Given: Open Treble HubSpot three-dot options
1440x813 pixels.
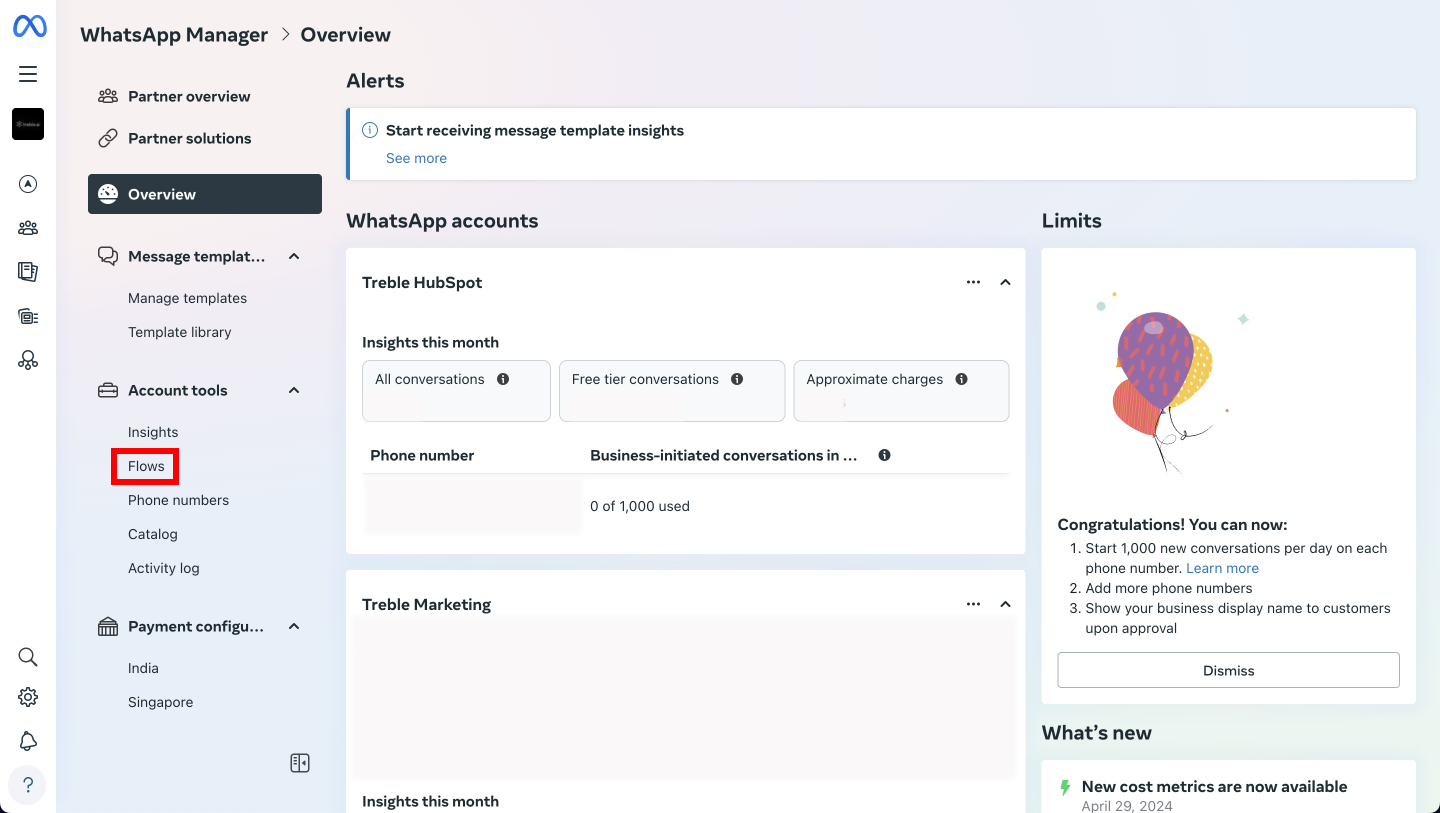Looking at the screenshot, I should click(973, 282).
